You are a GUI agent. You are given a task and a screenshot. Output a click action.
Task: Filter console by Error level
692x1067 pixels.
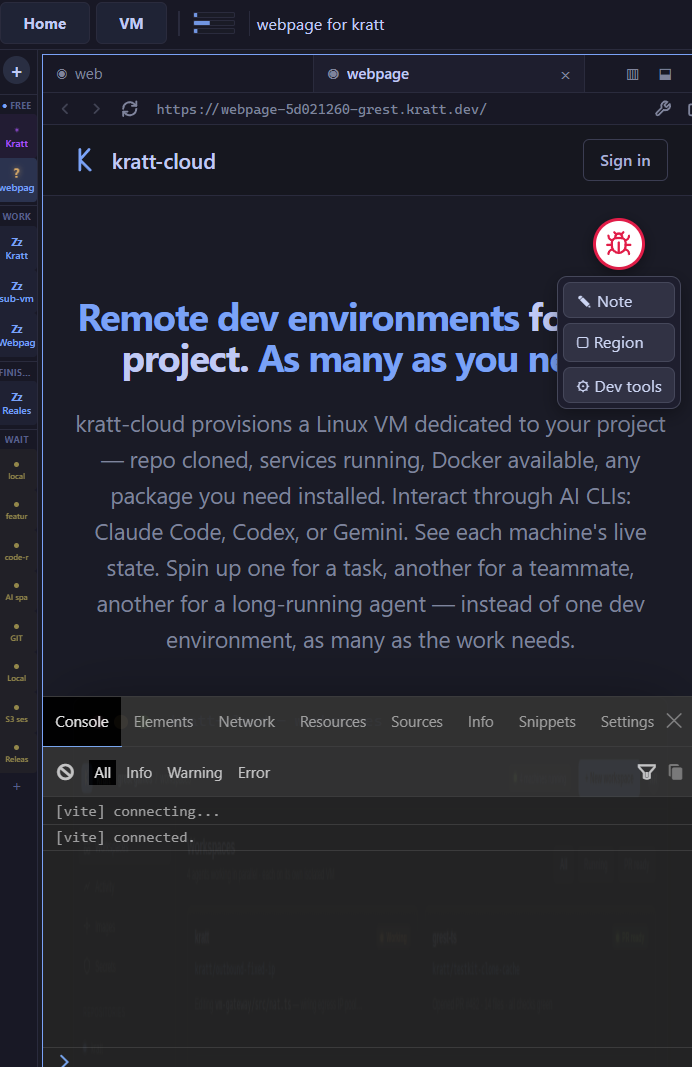click(x=254, y=772)
